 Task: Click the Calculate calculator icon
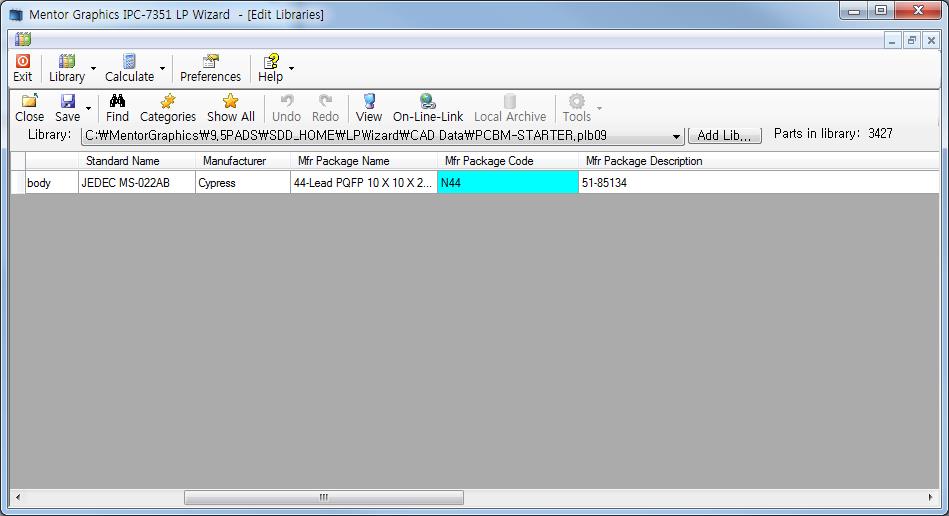(129, 61)
